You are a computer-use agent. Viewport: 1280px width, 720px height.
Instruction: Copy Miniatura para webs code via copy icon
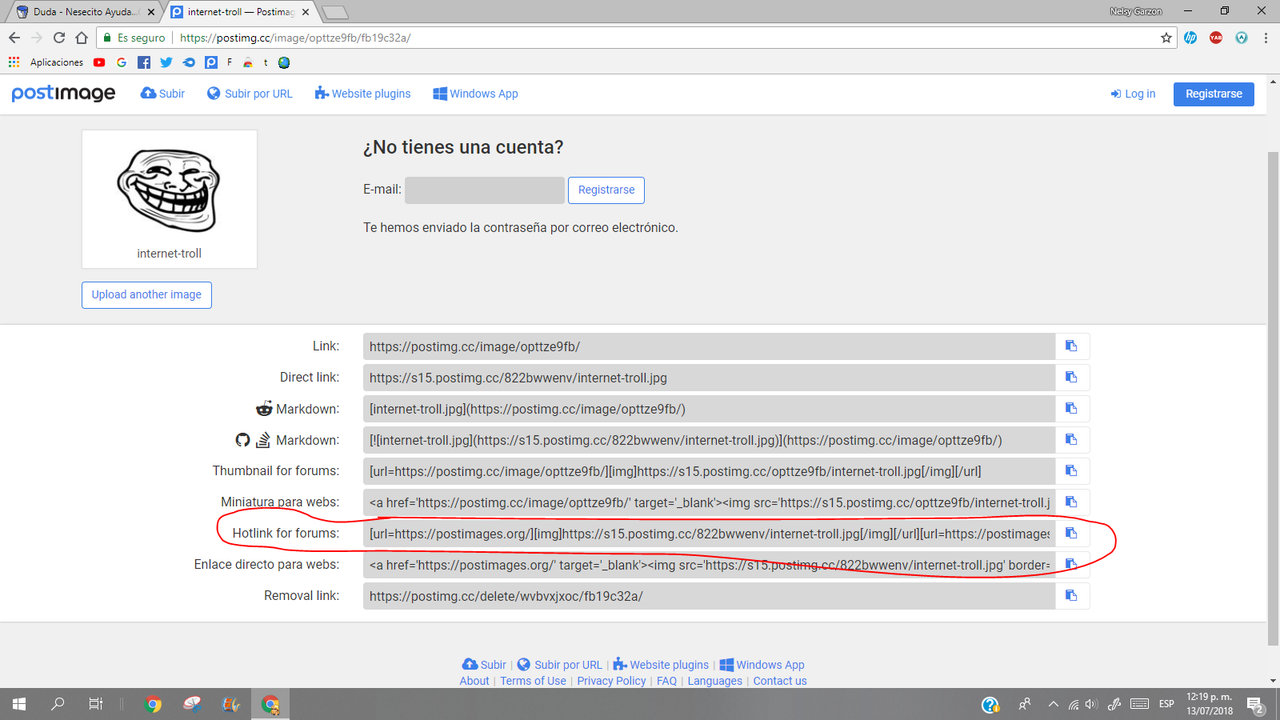click(x=1072, y=501)
